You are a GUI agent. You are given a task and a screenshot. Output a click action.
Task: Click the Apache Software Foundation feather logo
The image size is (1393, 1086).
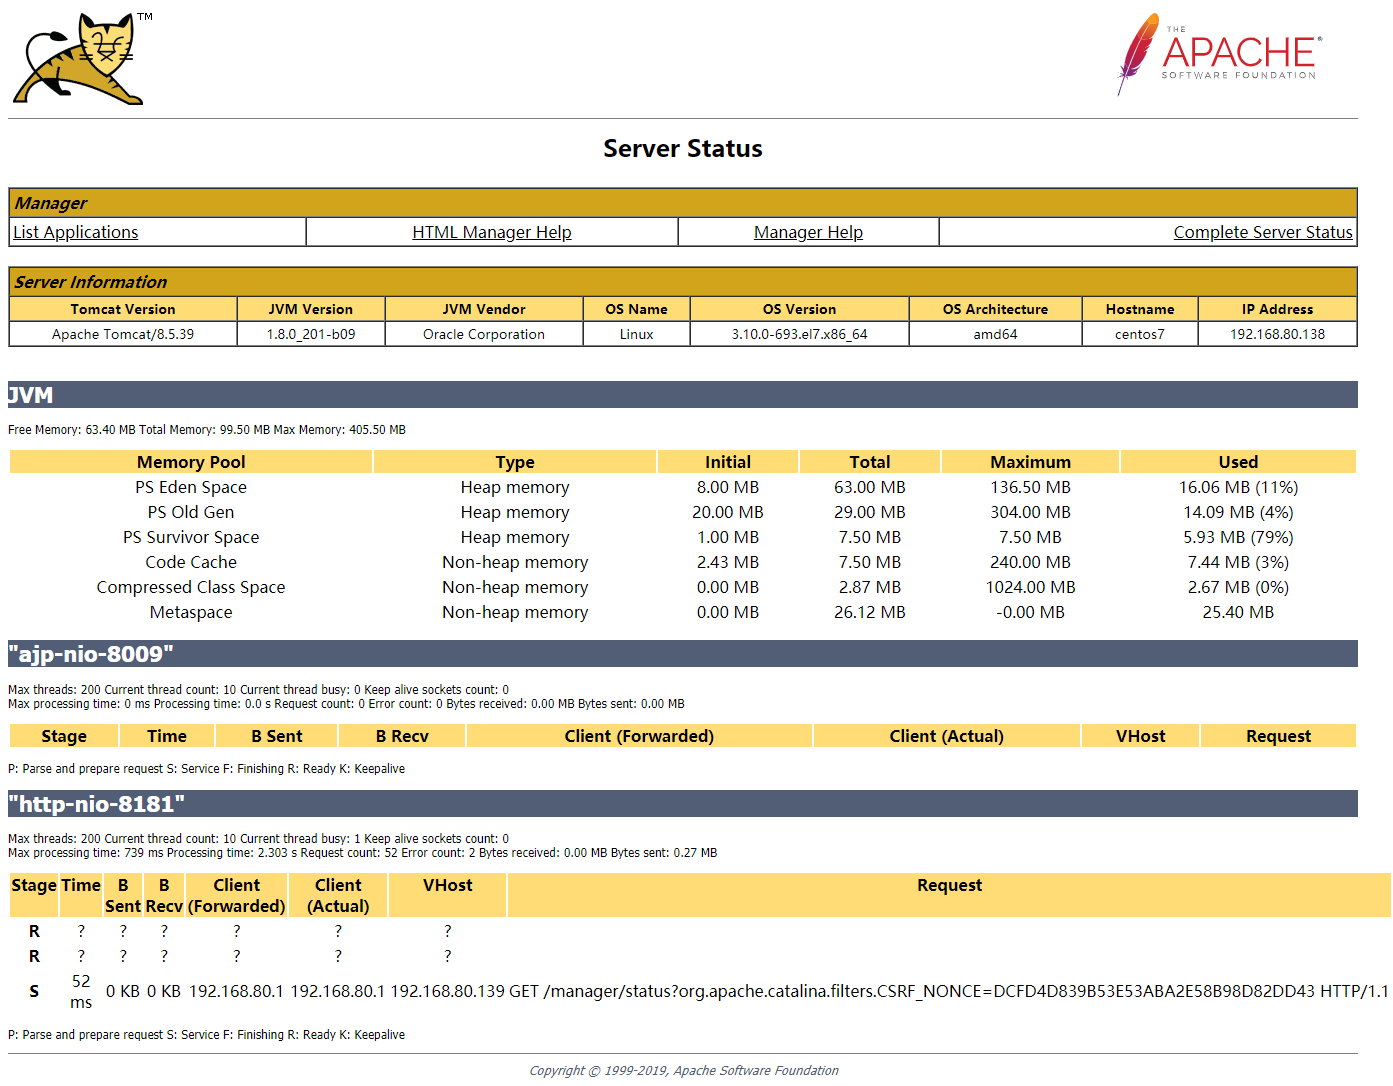(1220, 54)
